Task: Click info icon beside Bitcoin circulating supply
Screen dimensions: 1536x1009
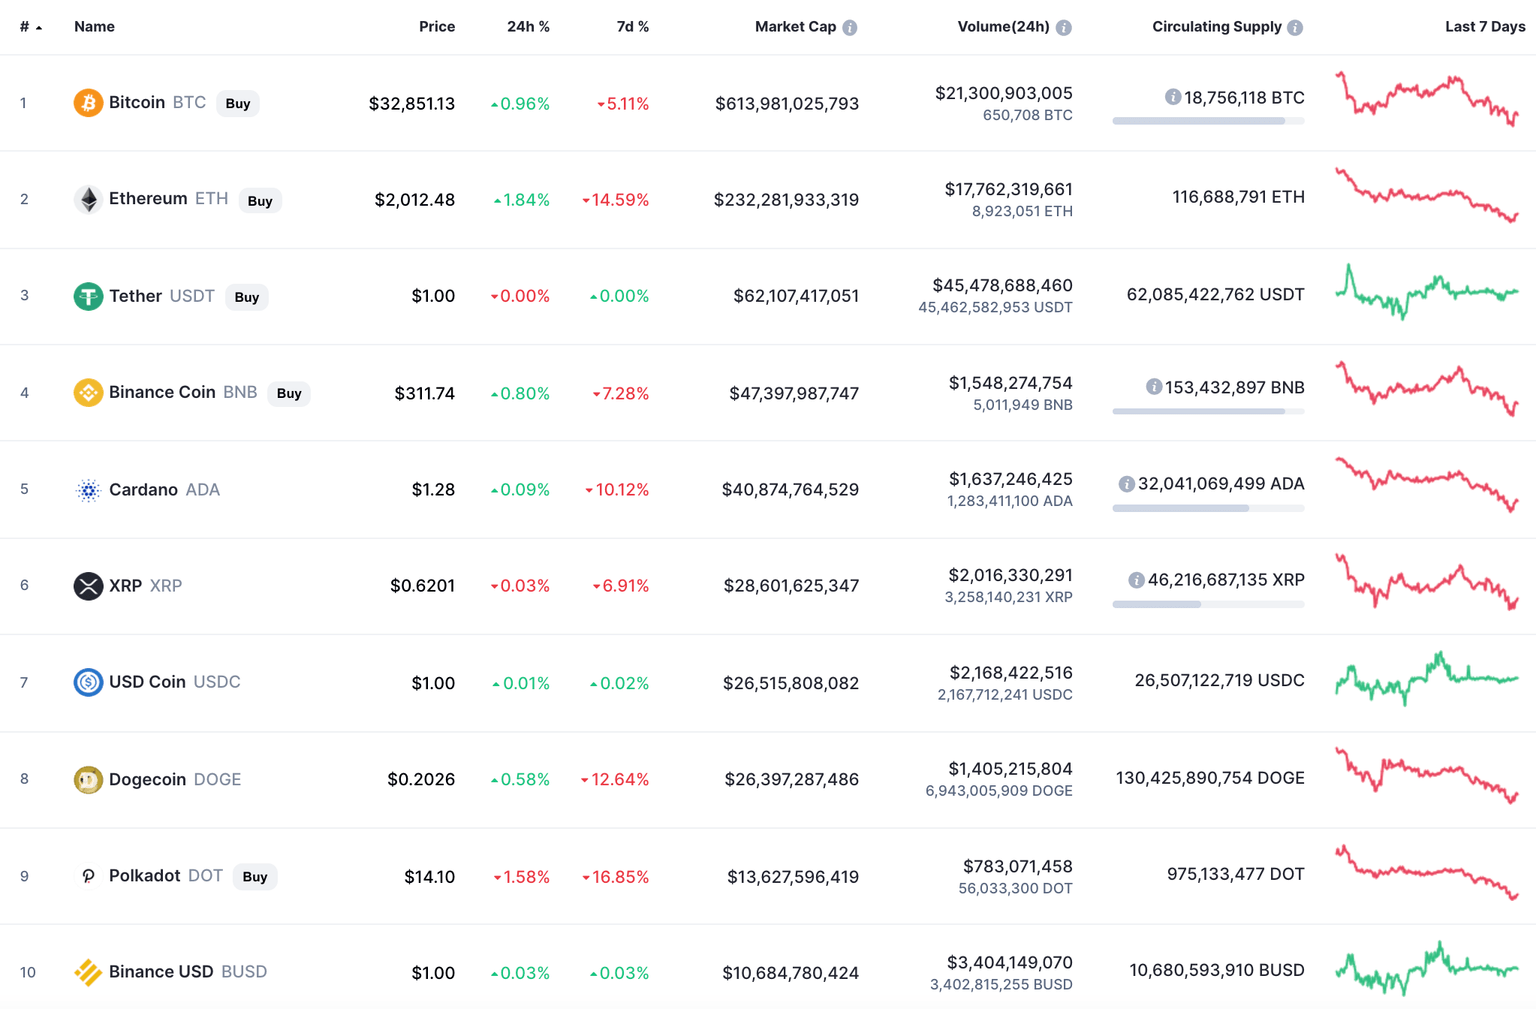Action: click(x=1172, y=97)
